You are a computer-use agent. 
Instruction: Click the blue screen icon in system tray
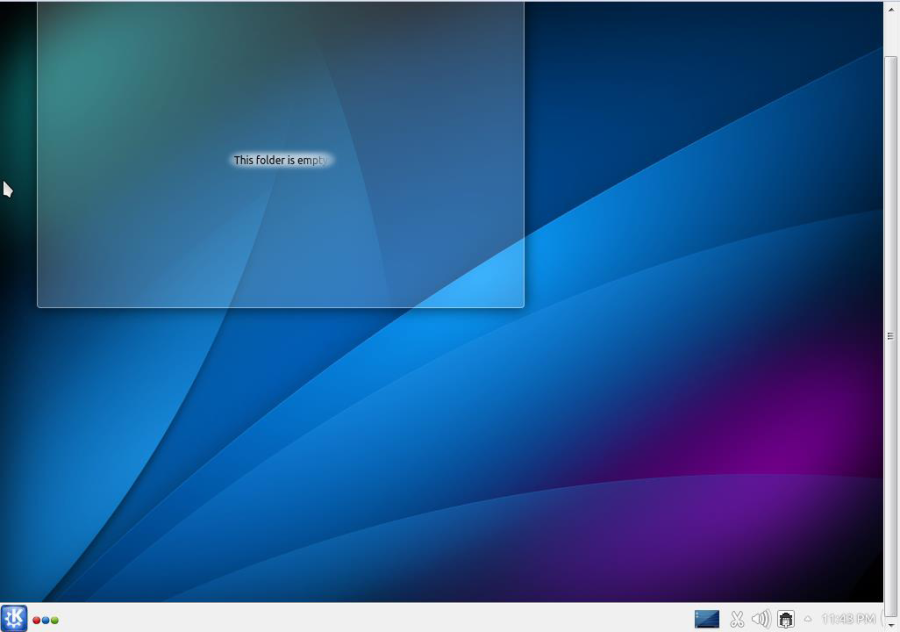pos(707,619)
